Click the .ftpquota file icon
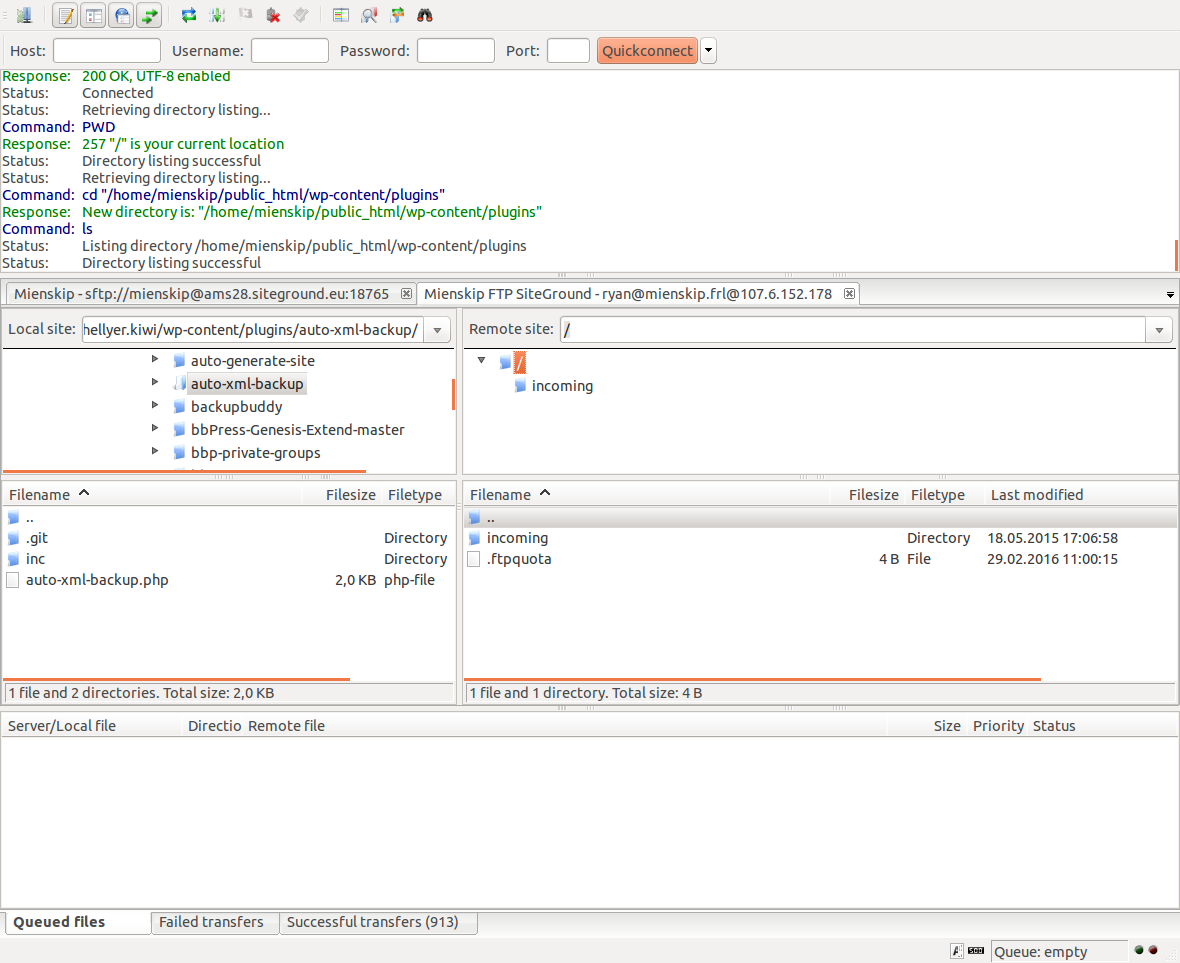Viewport: 1180px width, 963px height. pos(473,559)
